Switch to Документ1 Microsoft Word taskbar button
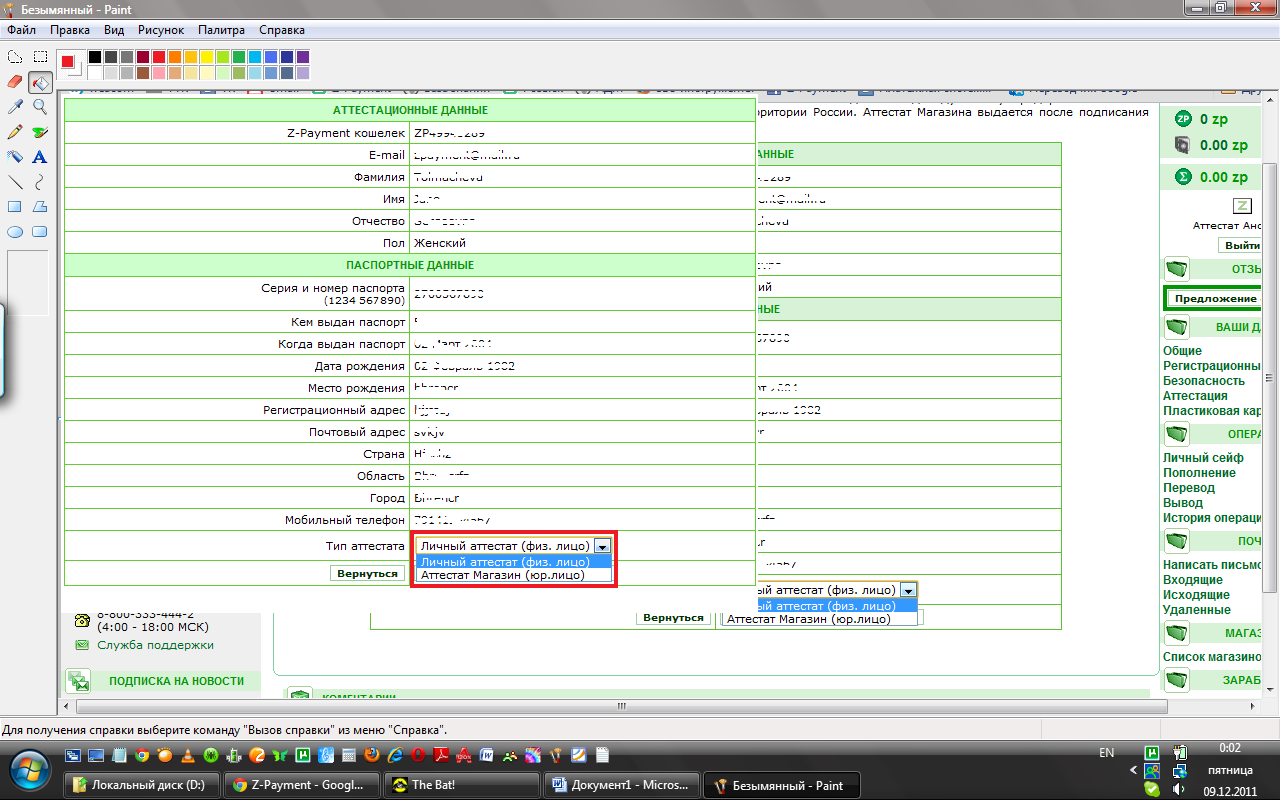The height and width of the screenshot is (800, 1280). click(620, 785)
